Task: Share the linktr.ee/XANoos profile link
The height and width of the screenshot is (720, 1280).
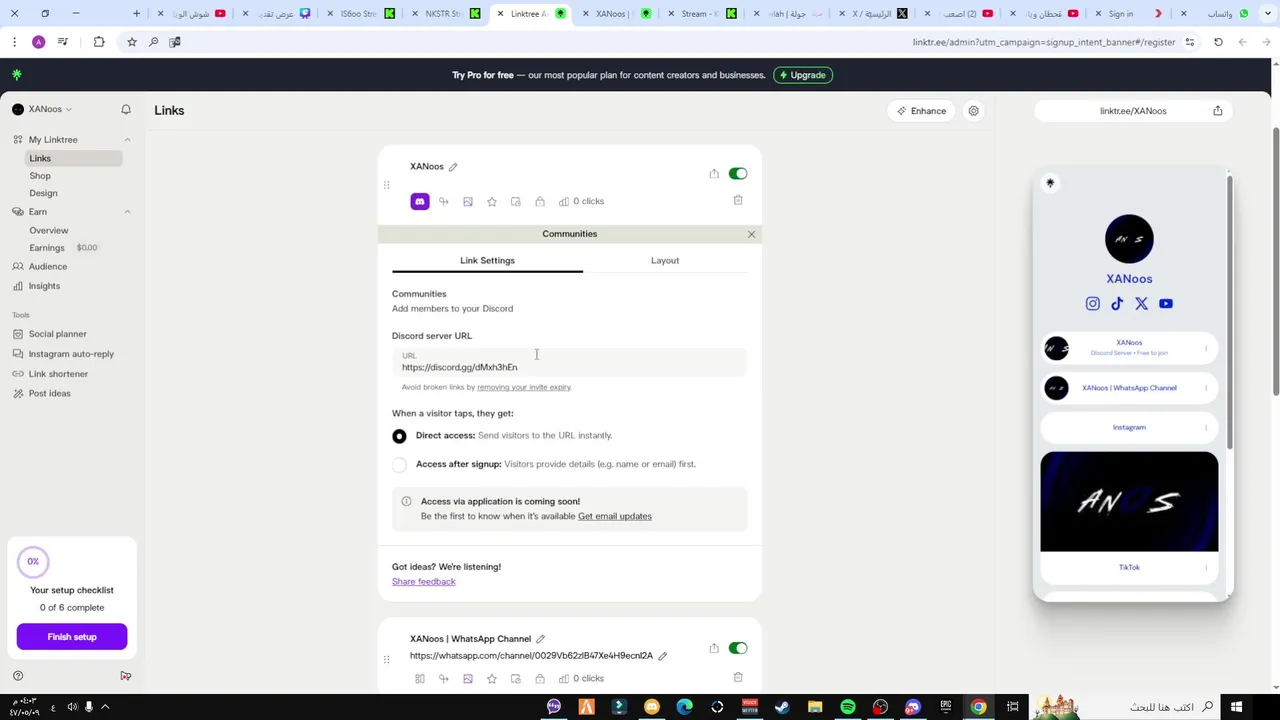Action: click(x=1217, y=111)
